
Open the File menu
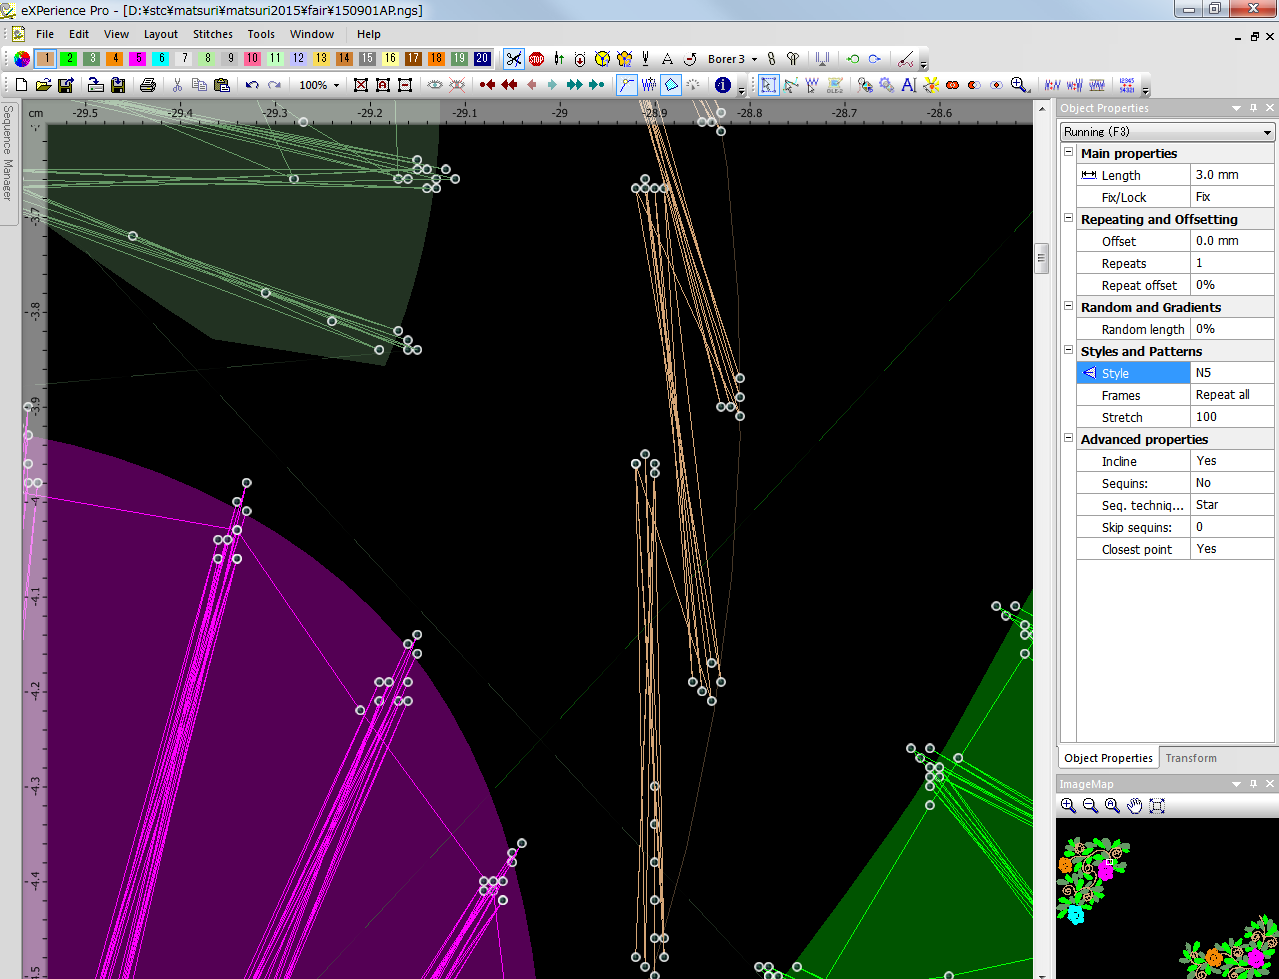(x=45, y=34)
